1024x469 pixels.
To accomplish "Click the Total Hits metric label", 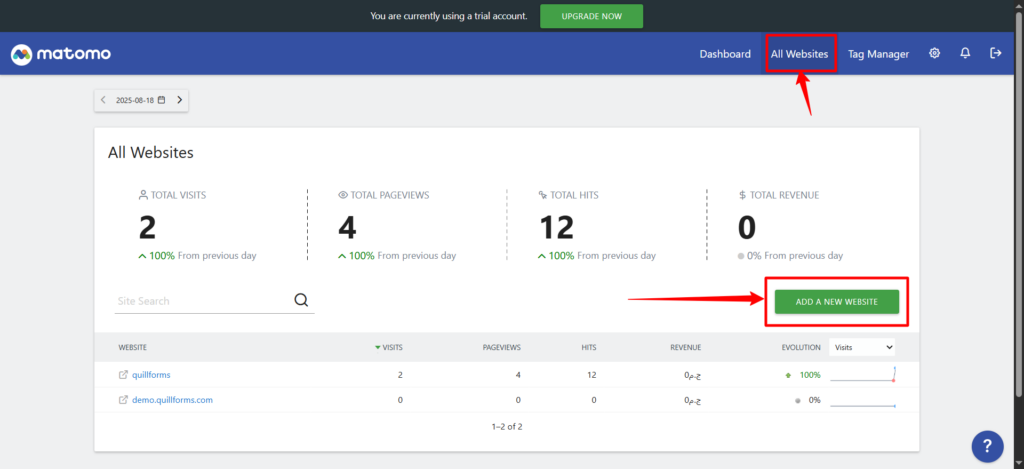I will pos(568,195).
